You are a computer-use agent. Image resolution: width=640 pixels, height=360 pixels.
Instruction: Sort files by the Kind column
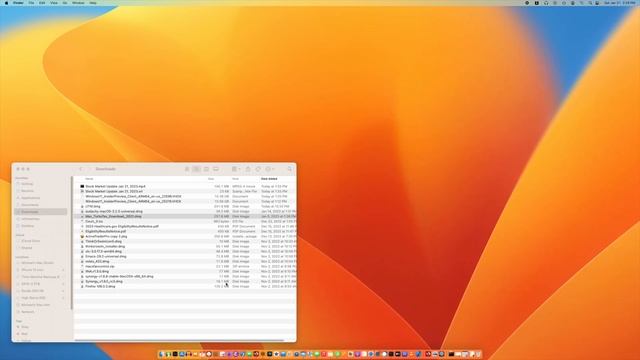(236, 179)
